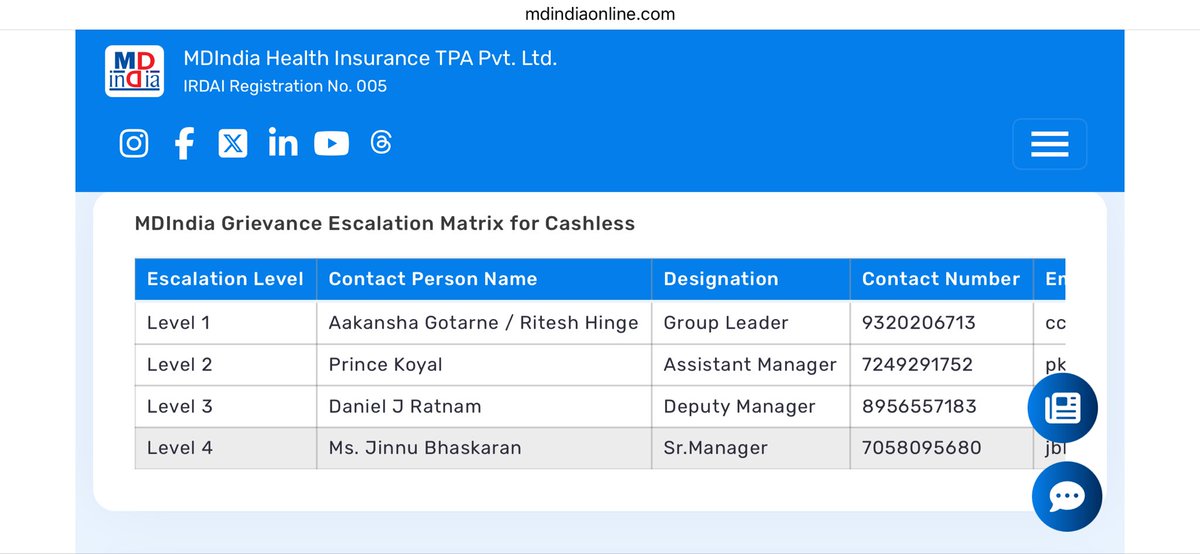Open the YouTube social icon
Viewport: 1200px width, 554px height.
click(x=332, y=144)
